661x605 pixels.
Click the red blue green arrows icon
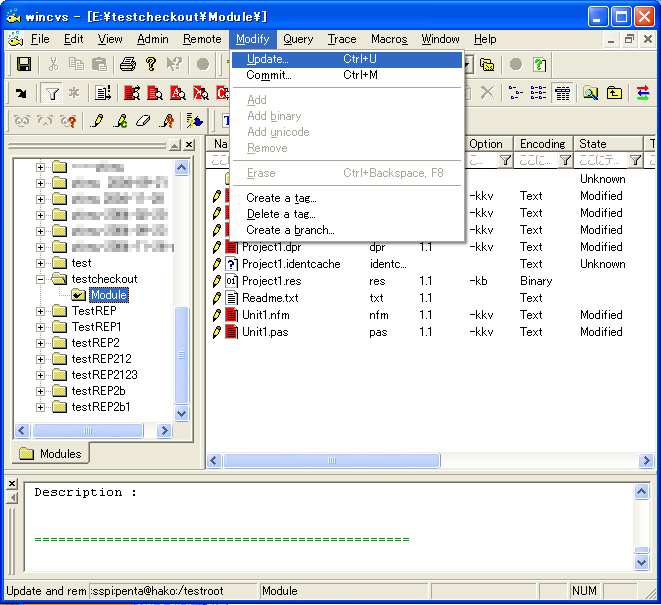643,93
